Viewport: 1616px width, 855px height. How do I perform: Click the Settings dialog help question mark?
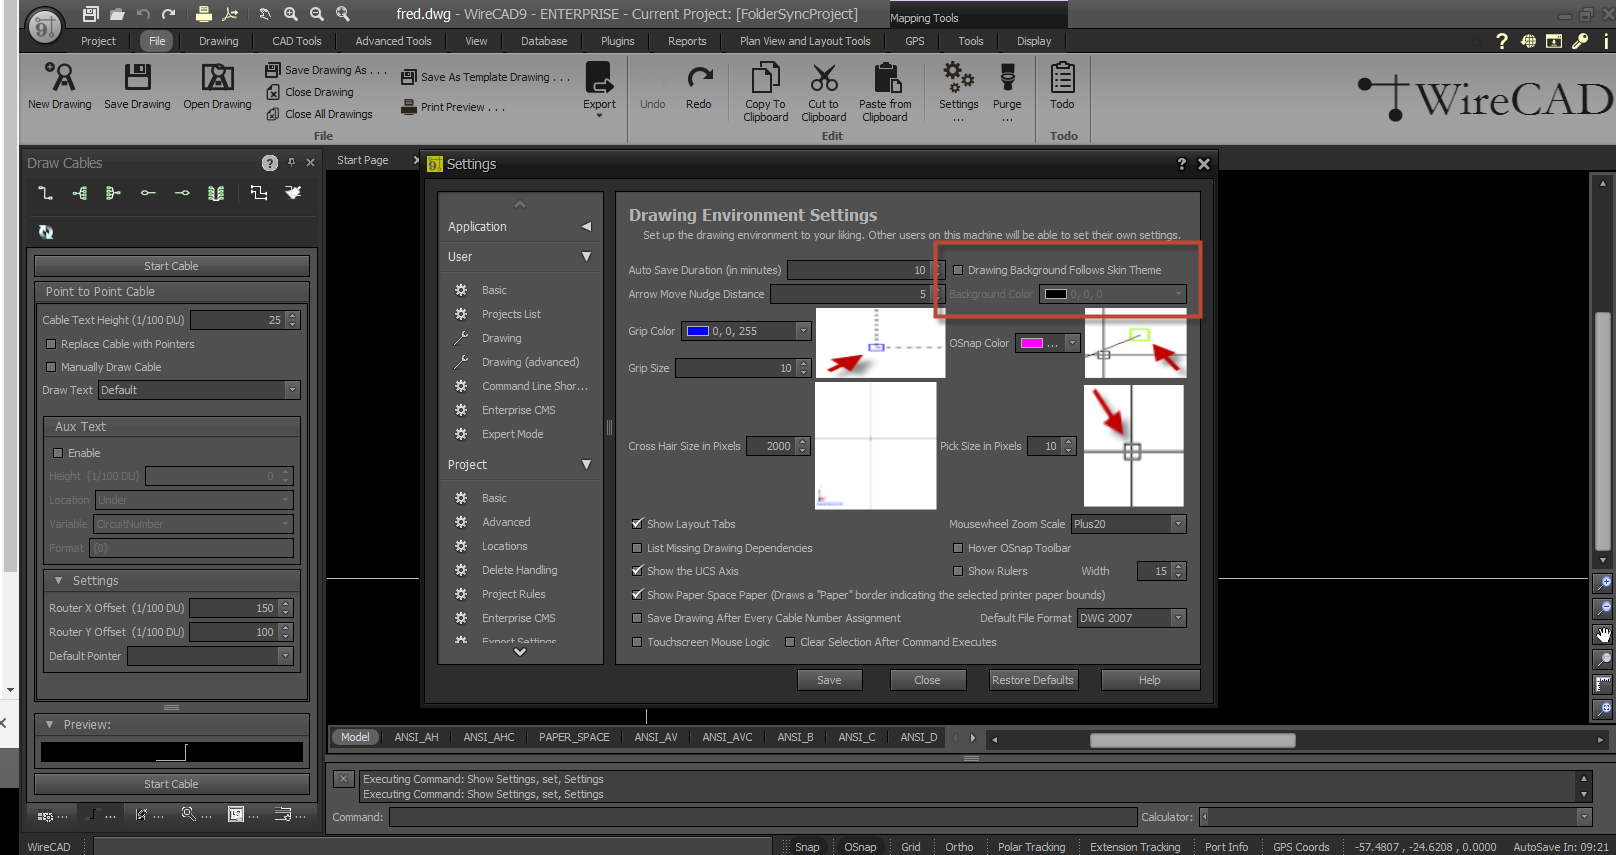tap(1181, 164)
